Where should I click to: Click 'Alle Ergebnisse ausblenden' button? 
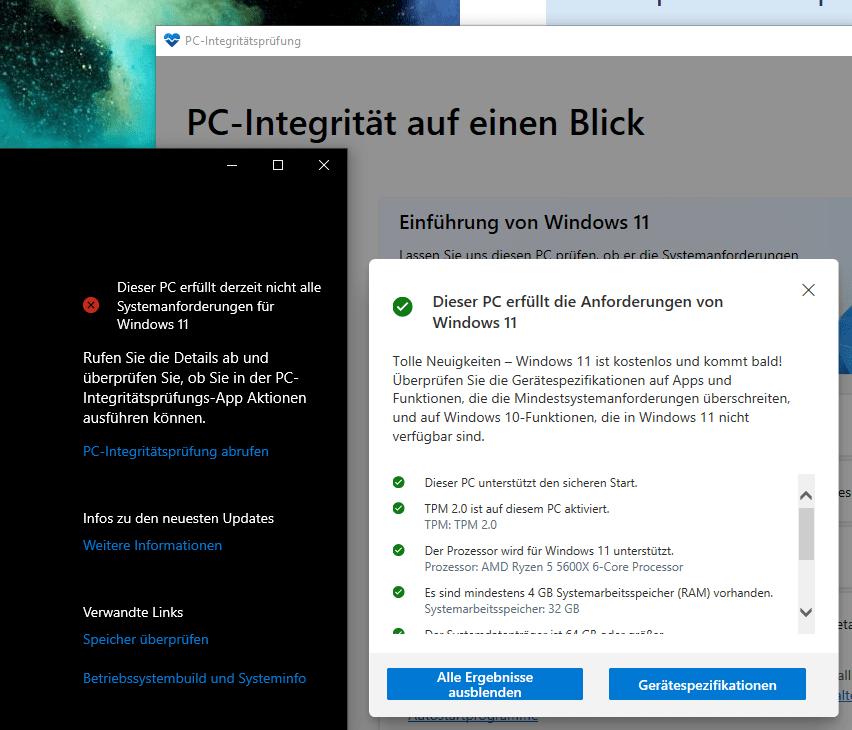point(485,684)
